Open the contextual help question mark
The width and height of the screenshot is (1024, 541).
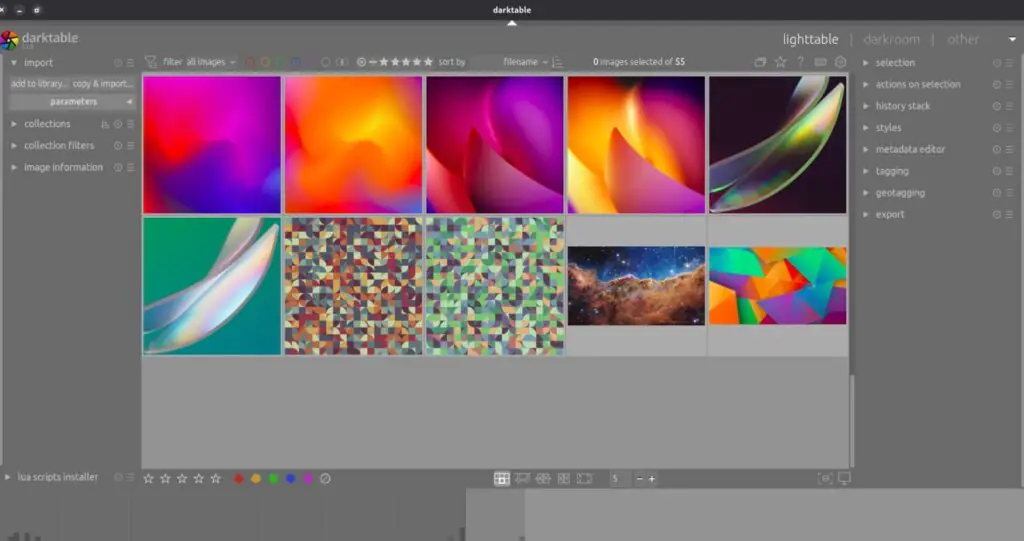pos(801,62)
